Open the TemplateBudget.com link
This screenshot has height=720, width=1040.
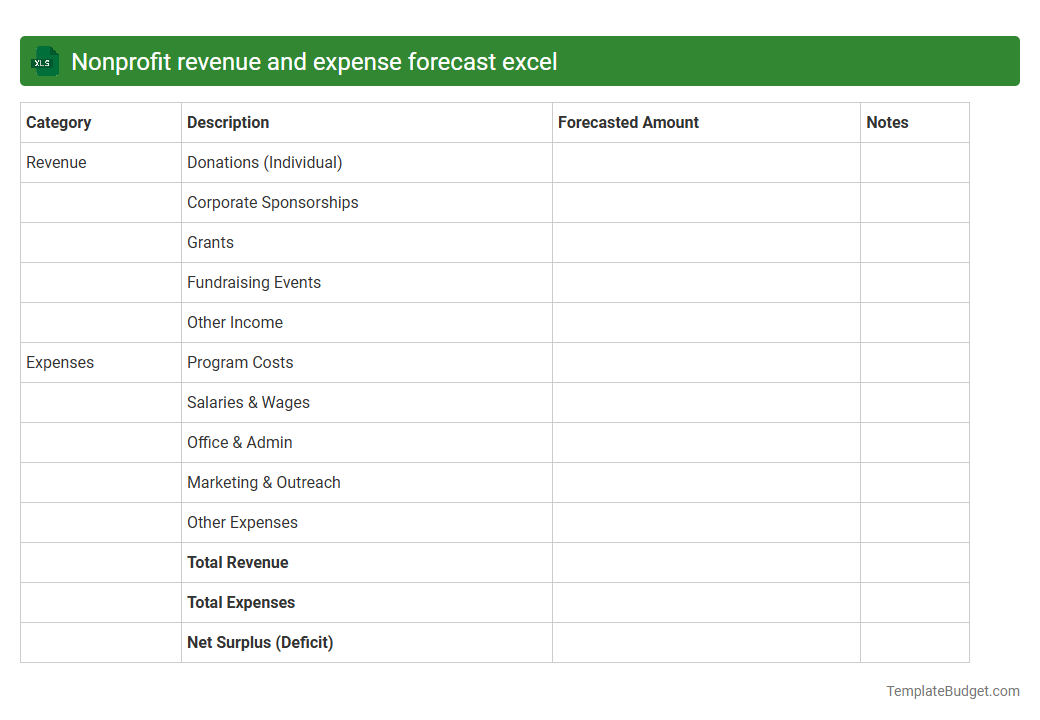(952, 690)
